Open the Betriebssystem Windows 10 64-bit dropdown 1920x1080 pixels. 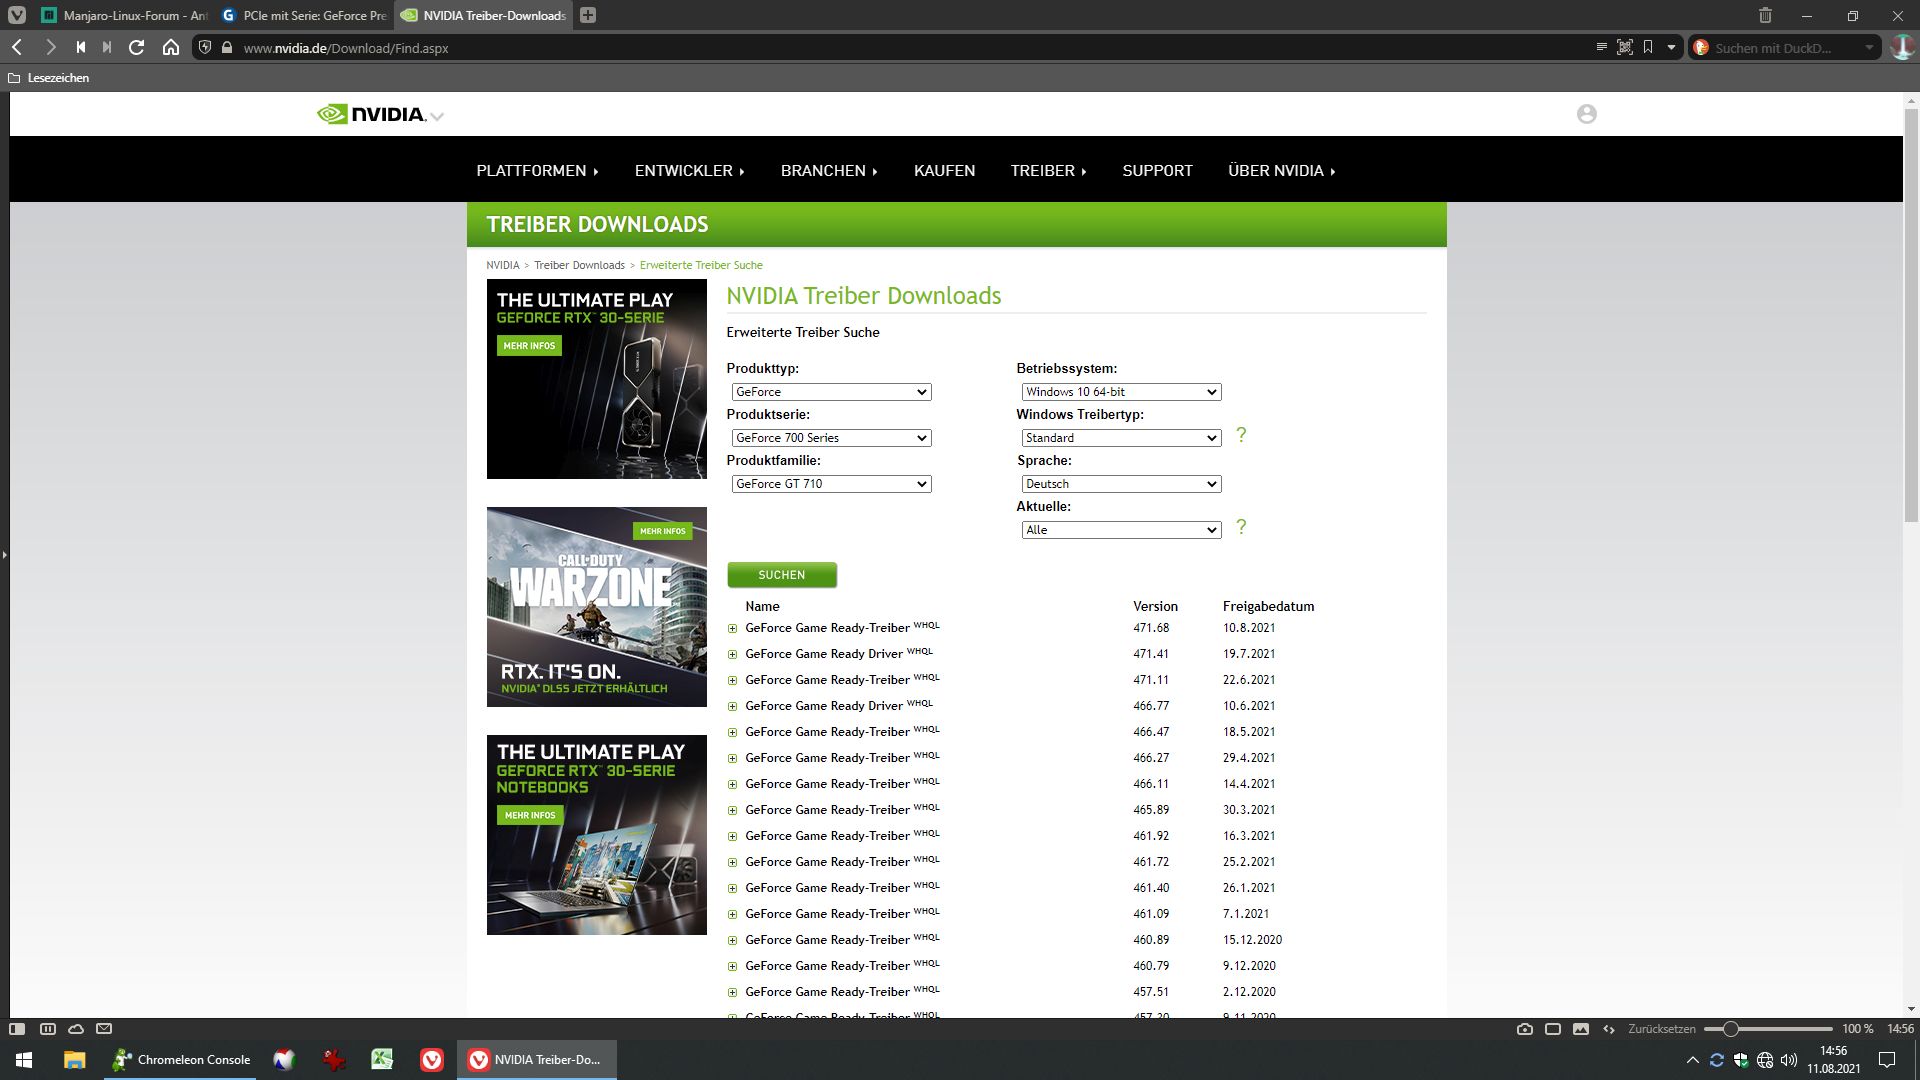[1120, 392]
